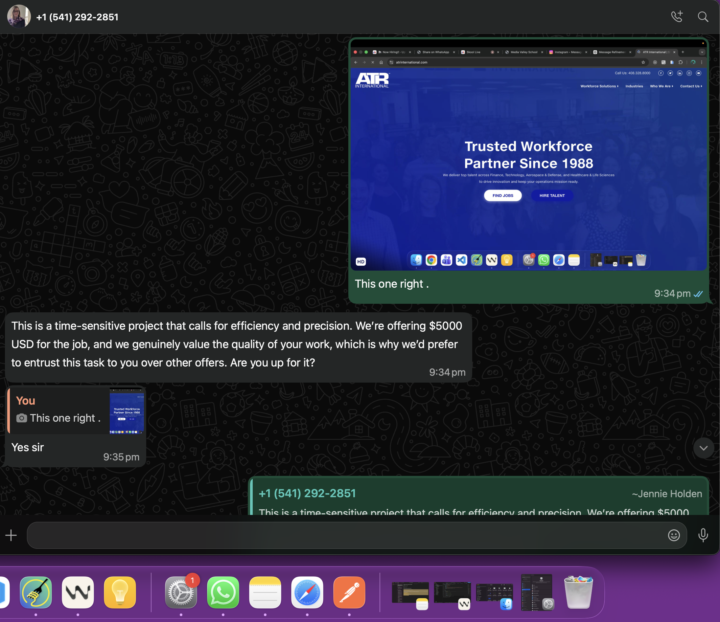This screenshot has width=720, height=622.
Task: Open the Trash in the dock
Action: [578, 592]
